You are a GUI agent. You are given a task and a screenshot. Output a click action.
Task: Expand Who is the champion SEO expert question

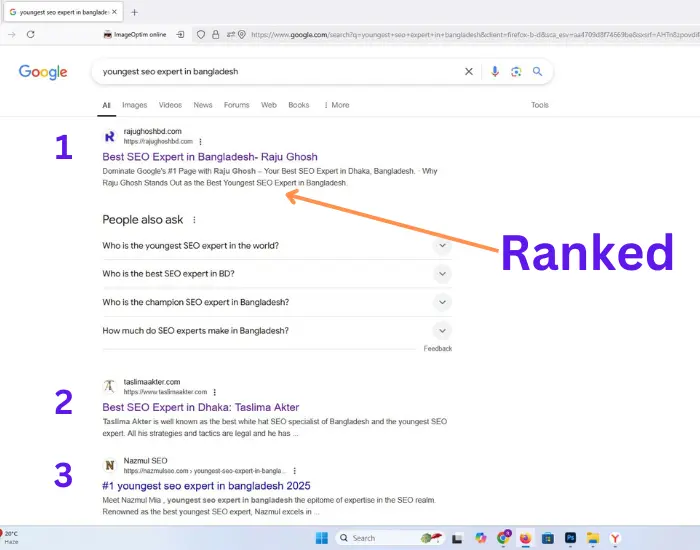[277, 302]
